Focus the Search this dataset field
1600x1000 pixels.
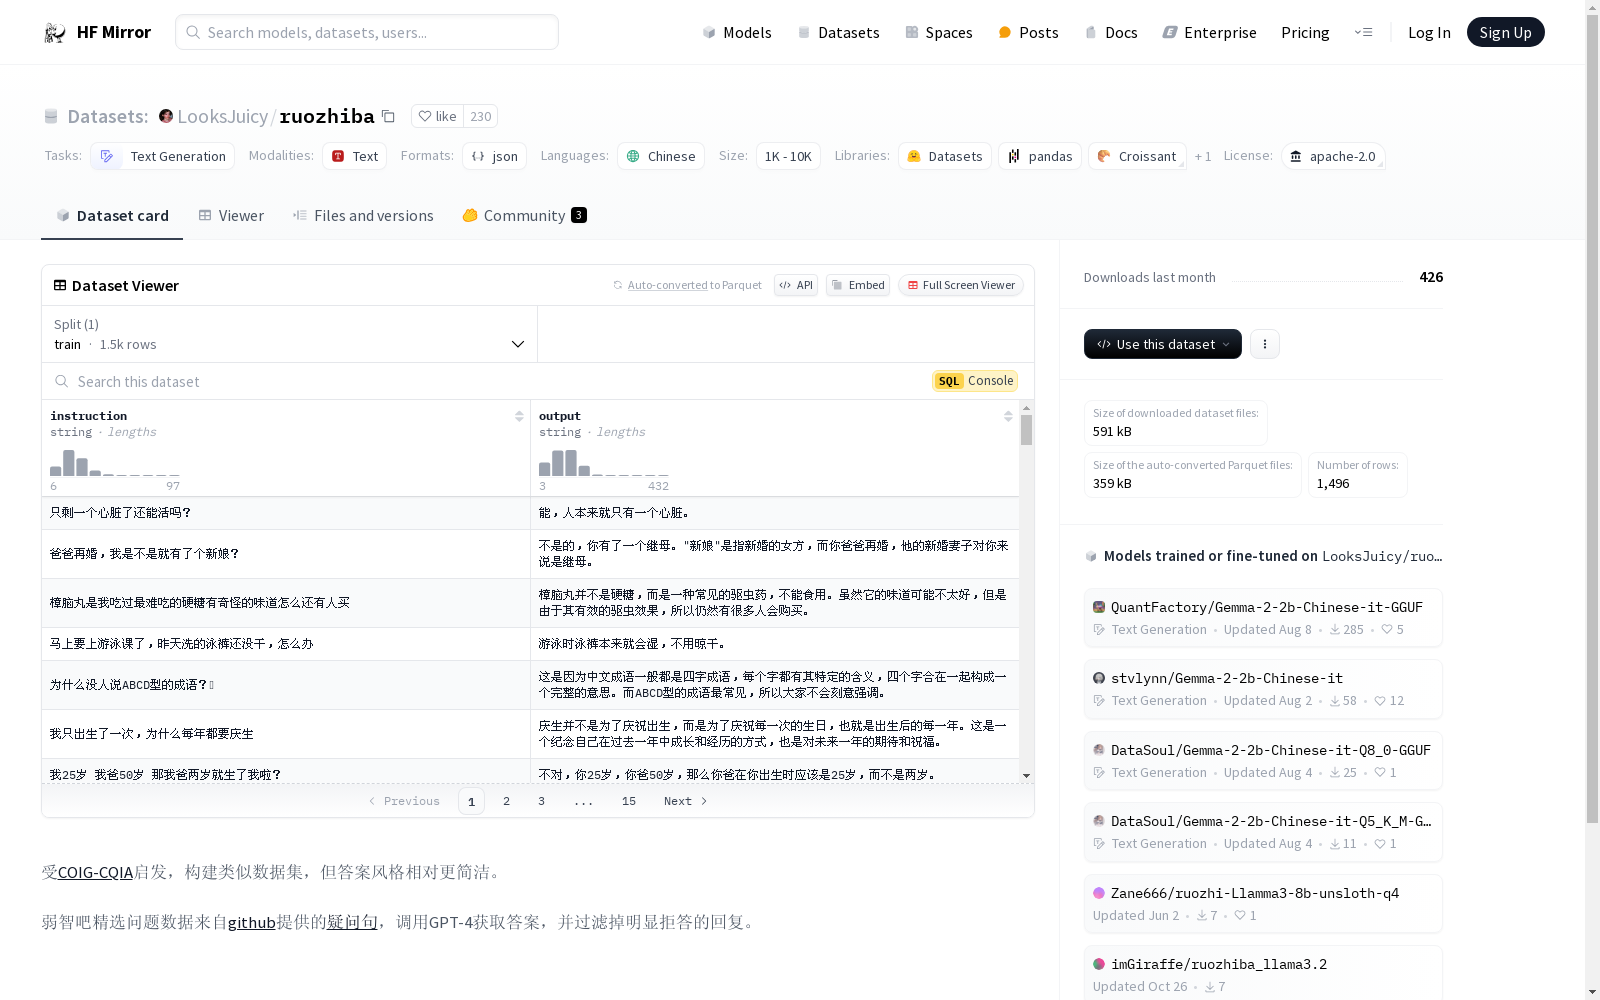[485, 381]
